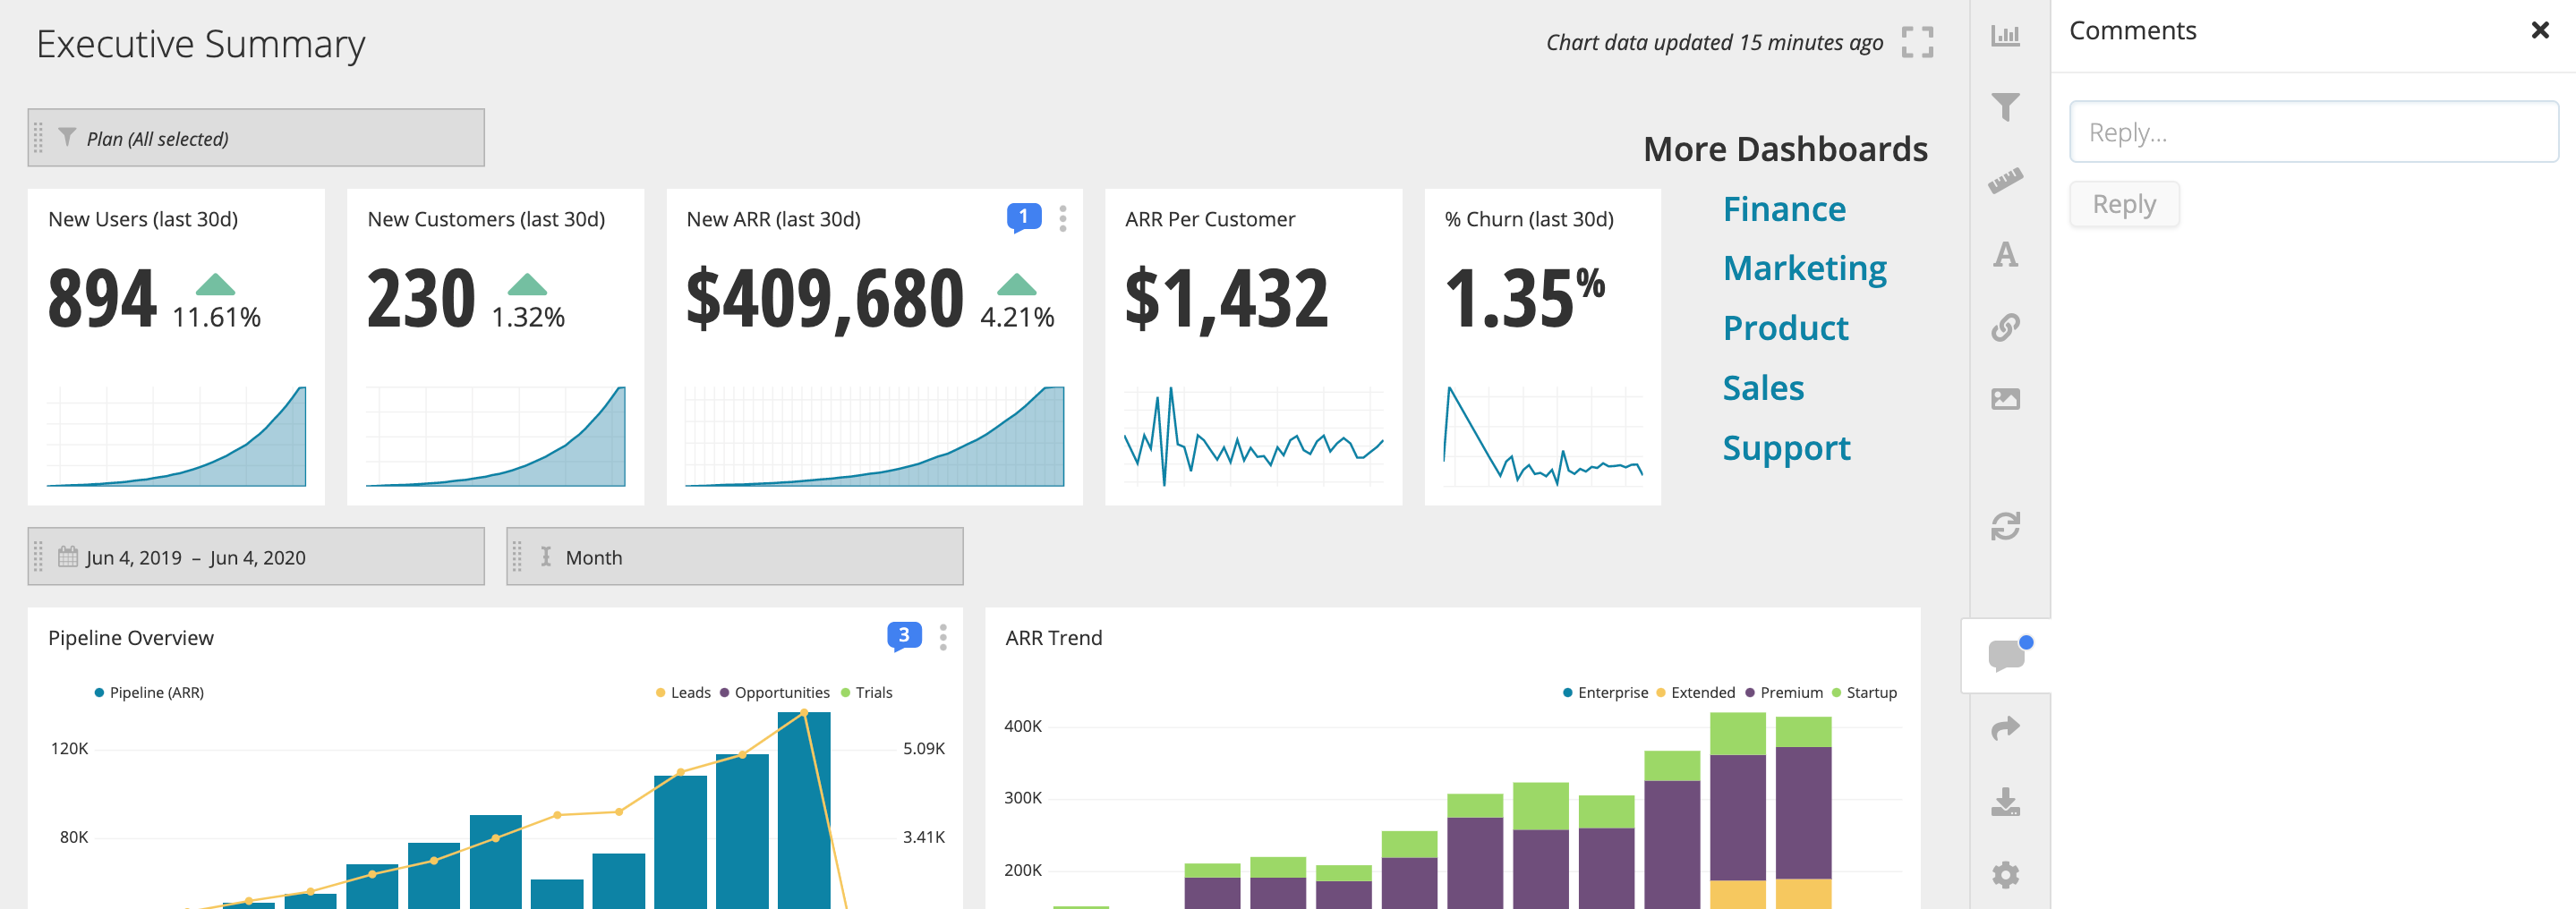Open the Product dashboard link
Image resolution: width=2576 pixels, height=909 pixels.
tap(1786, 328)
